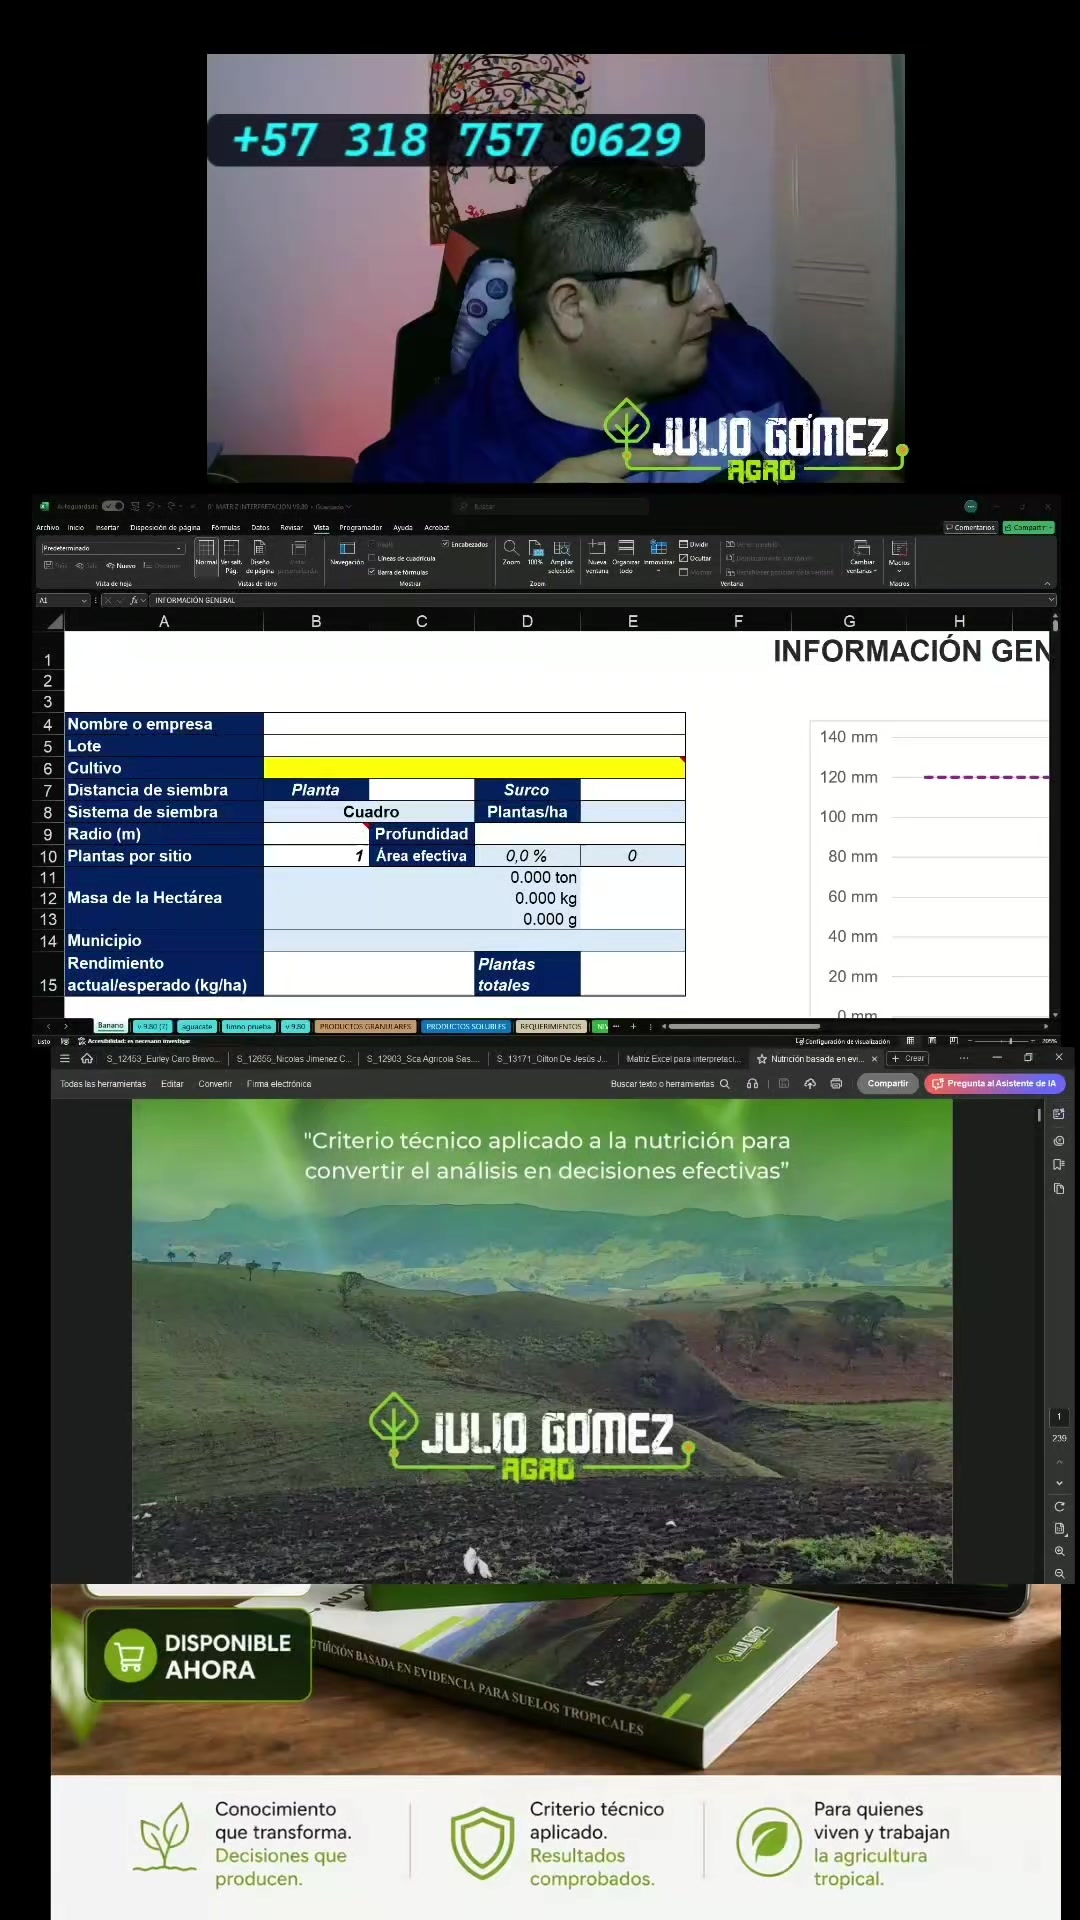This screenshot has width=1080, height=1920.
Task: Open Acrobat Editar menu
Action: pos(172,1084)
